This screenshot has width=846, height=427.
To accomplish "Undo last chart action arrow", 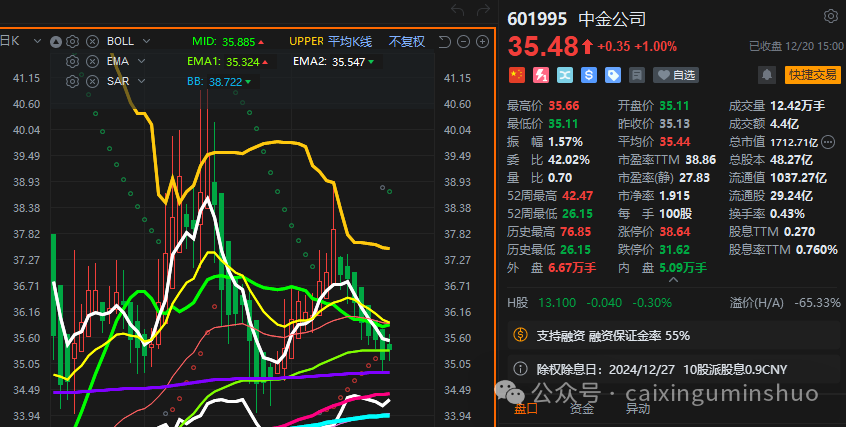I will [458, 10].
